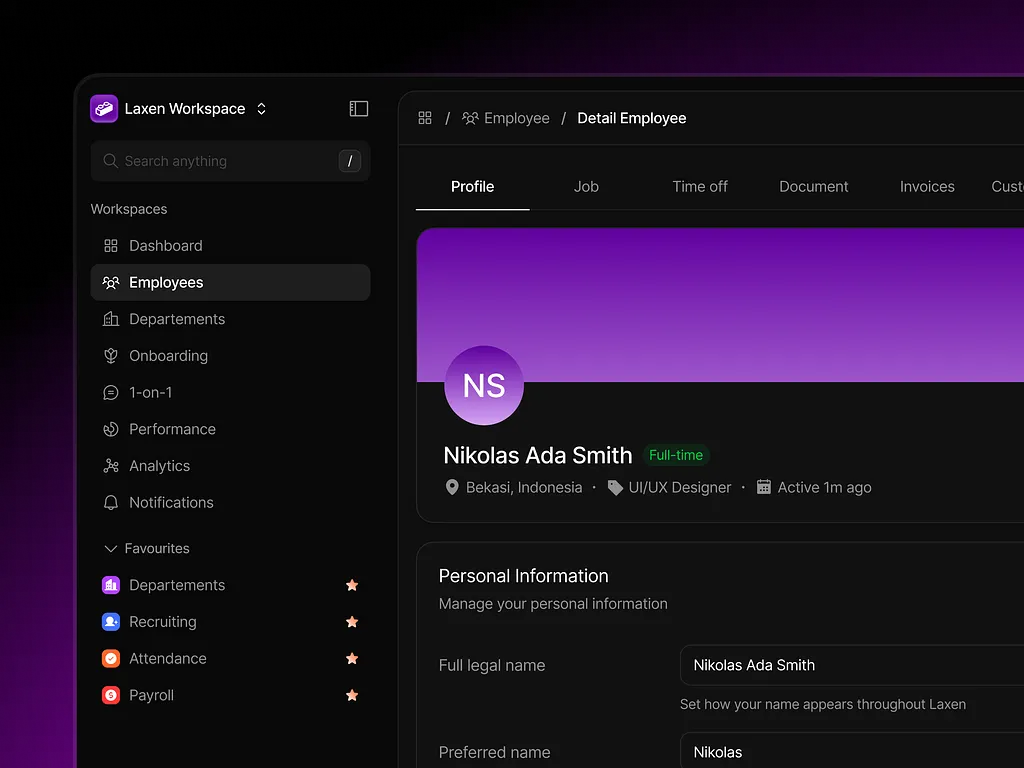Viewport: 1024px width, 768px height.
Task: Click the location pin icon
Action: coord(452,487)
